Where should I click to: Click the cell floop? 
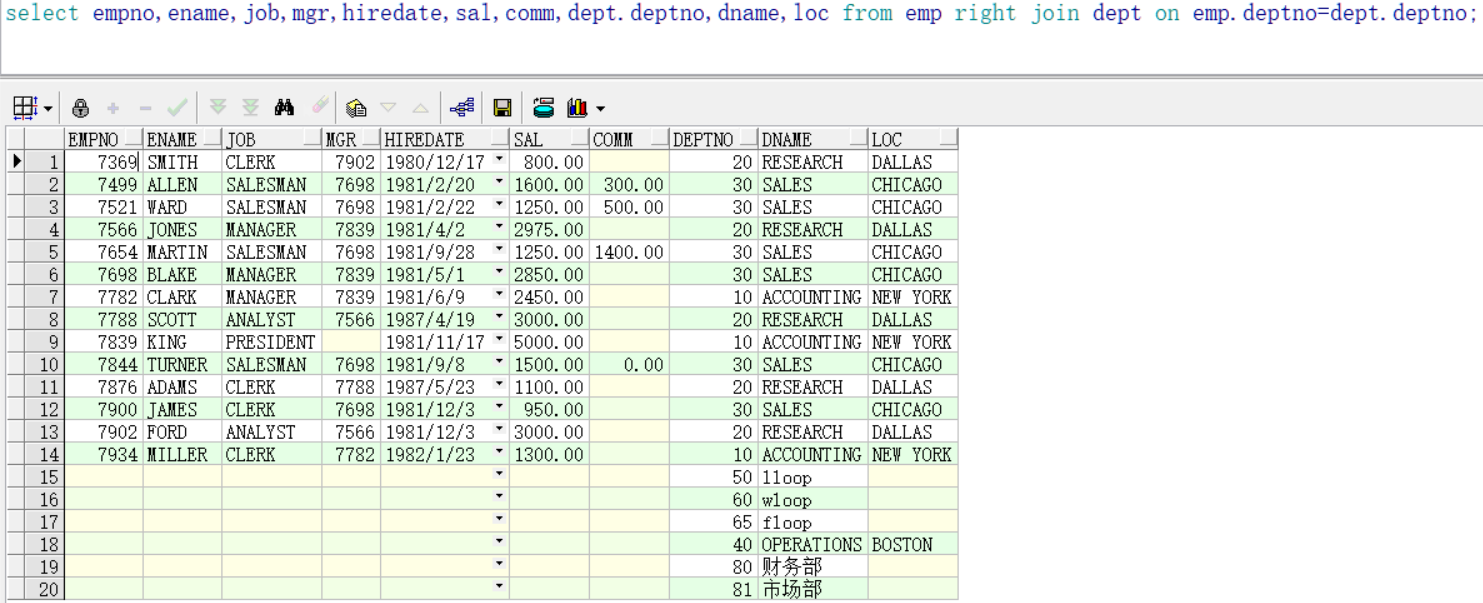coord(812,522)
